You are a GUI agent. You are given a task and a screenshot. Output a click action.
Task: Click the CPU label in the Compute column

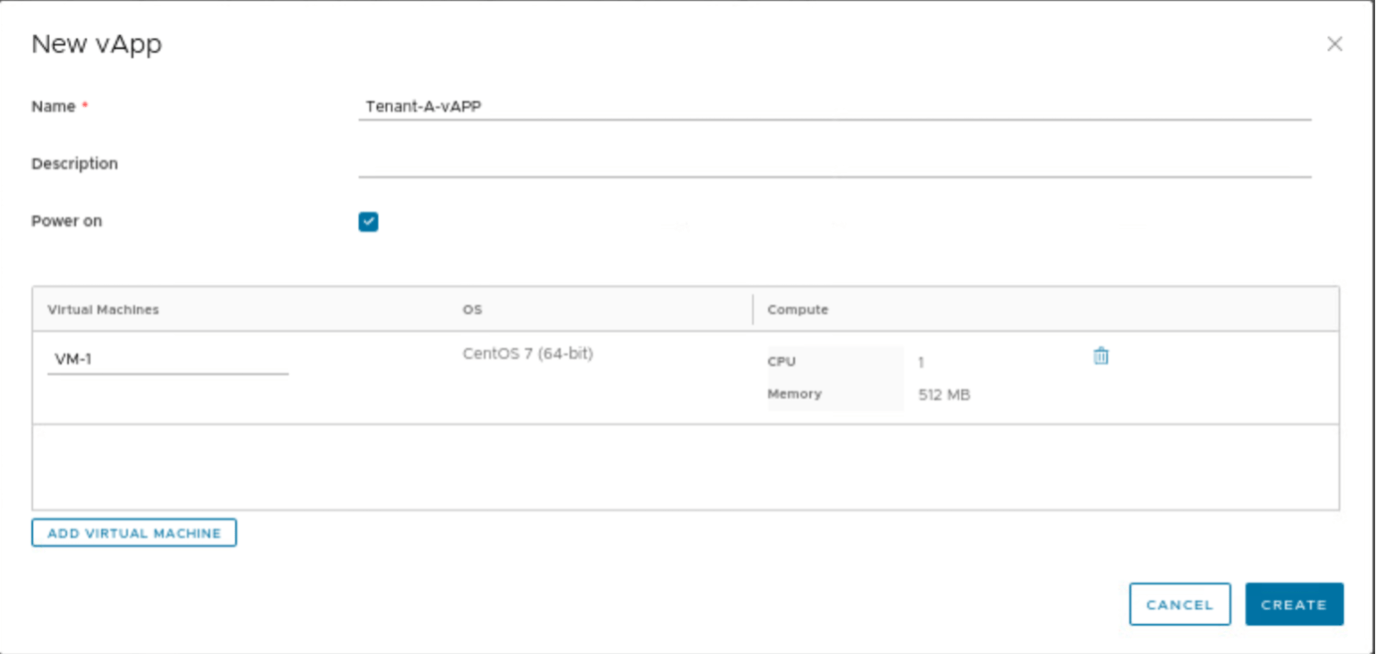(780, 361)
